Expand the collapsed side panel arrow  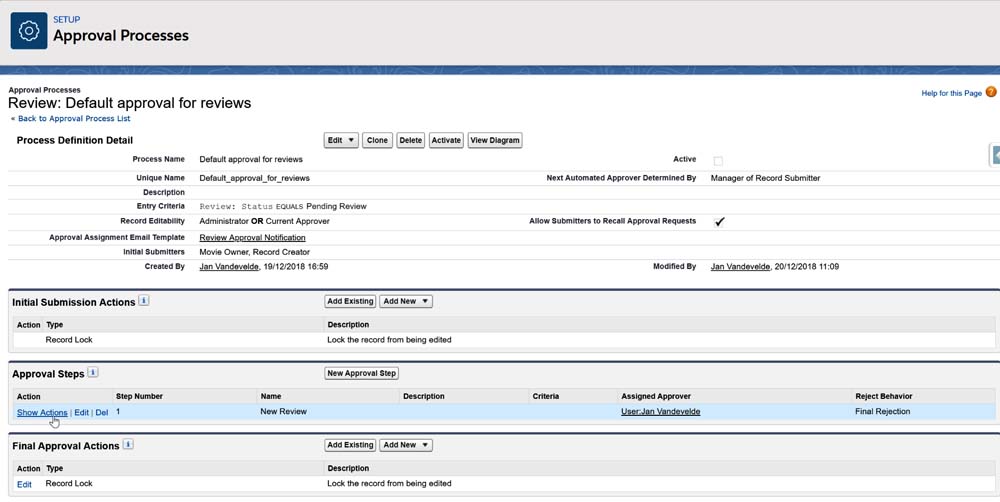pos(995,155)
